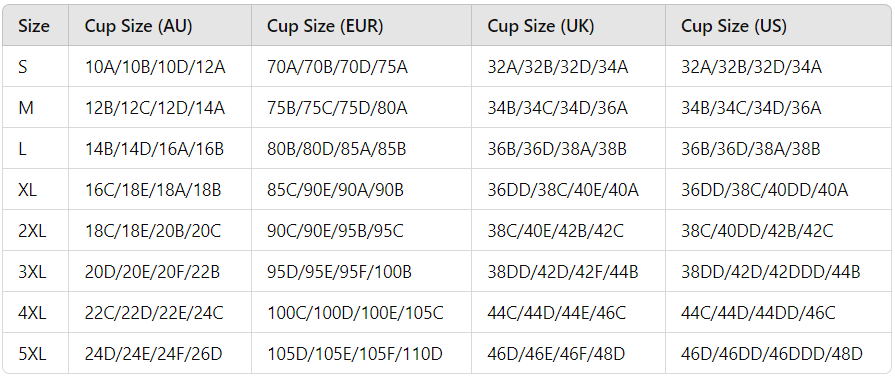The height and width of the screenshot is (379, 895).
Task: Select the cell 46D/46DD/46DDD/48D
Action: tap(779, 354)
